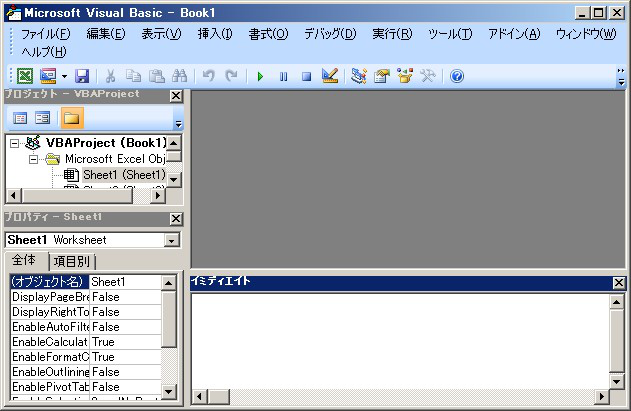Open the ヘルプ(H) menu
631x411 pixels.
coord(44,52)
